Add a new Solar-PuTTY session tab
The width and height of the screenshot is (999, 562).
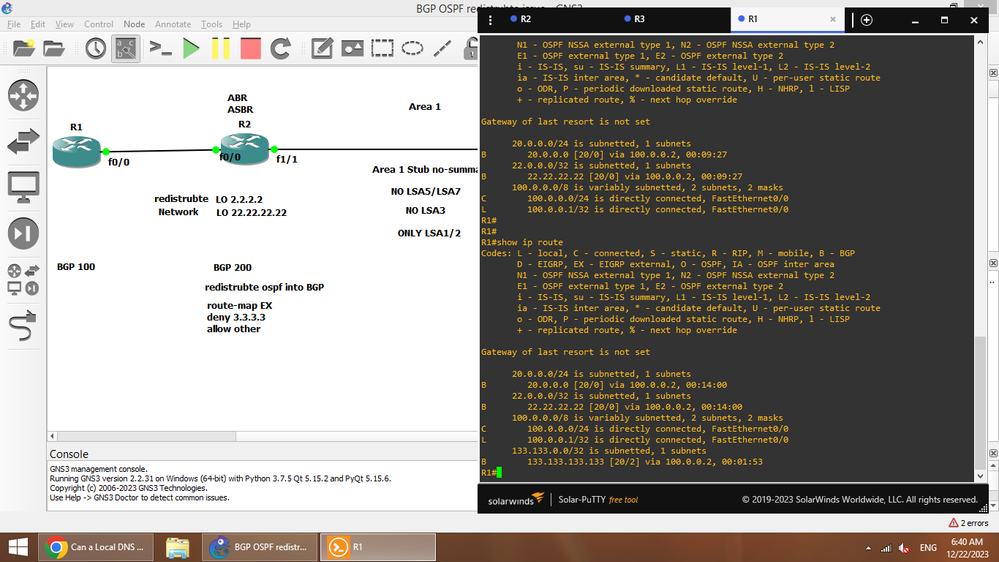(x=866, y=20)
